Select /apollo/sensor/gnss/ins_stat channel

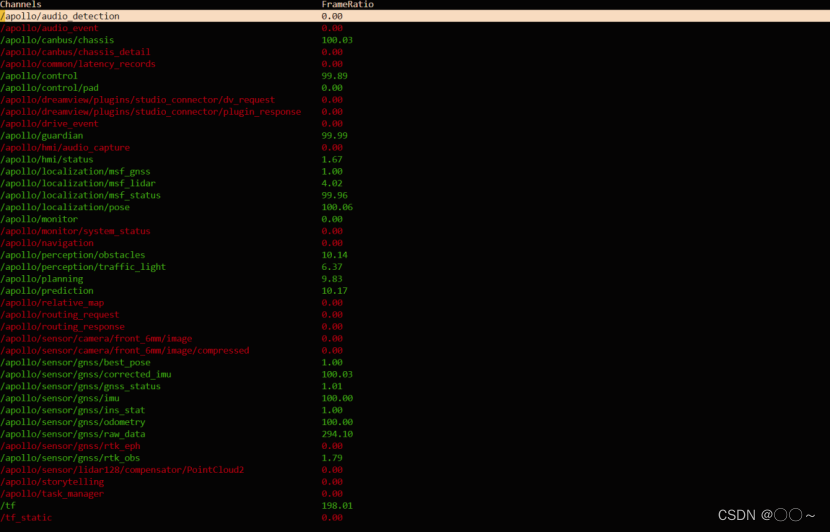click(x=73, y=410)
